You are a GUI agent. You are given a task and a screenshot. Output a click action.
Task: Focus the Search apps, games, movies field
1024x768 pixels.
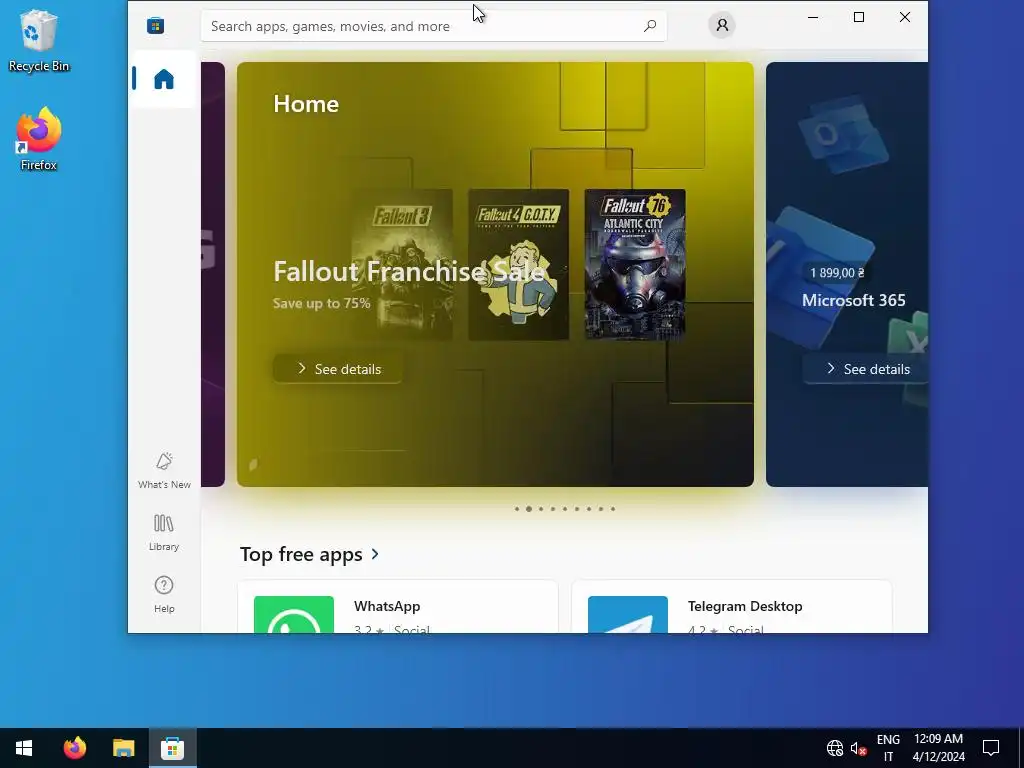(434, 26)
